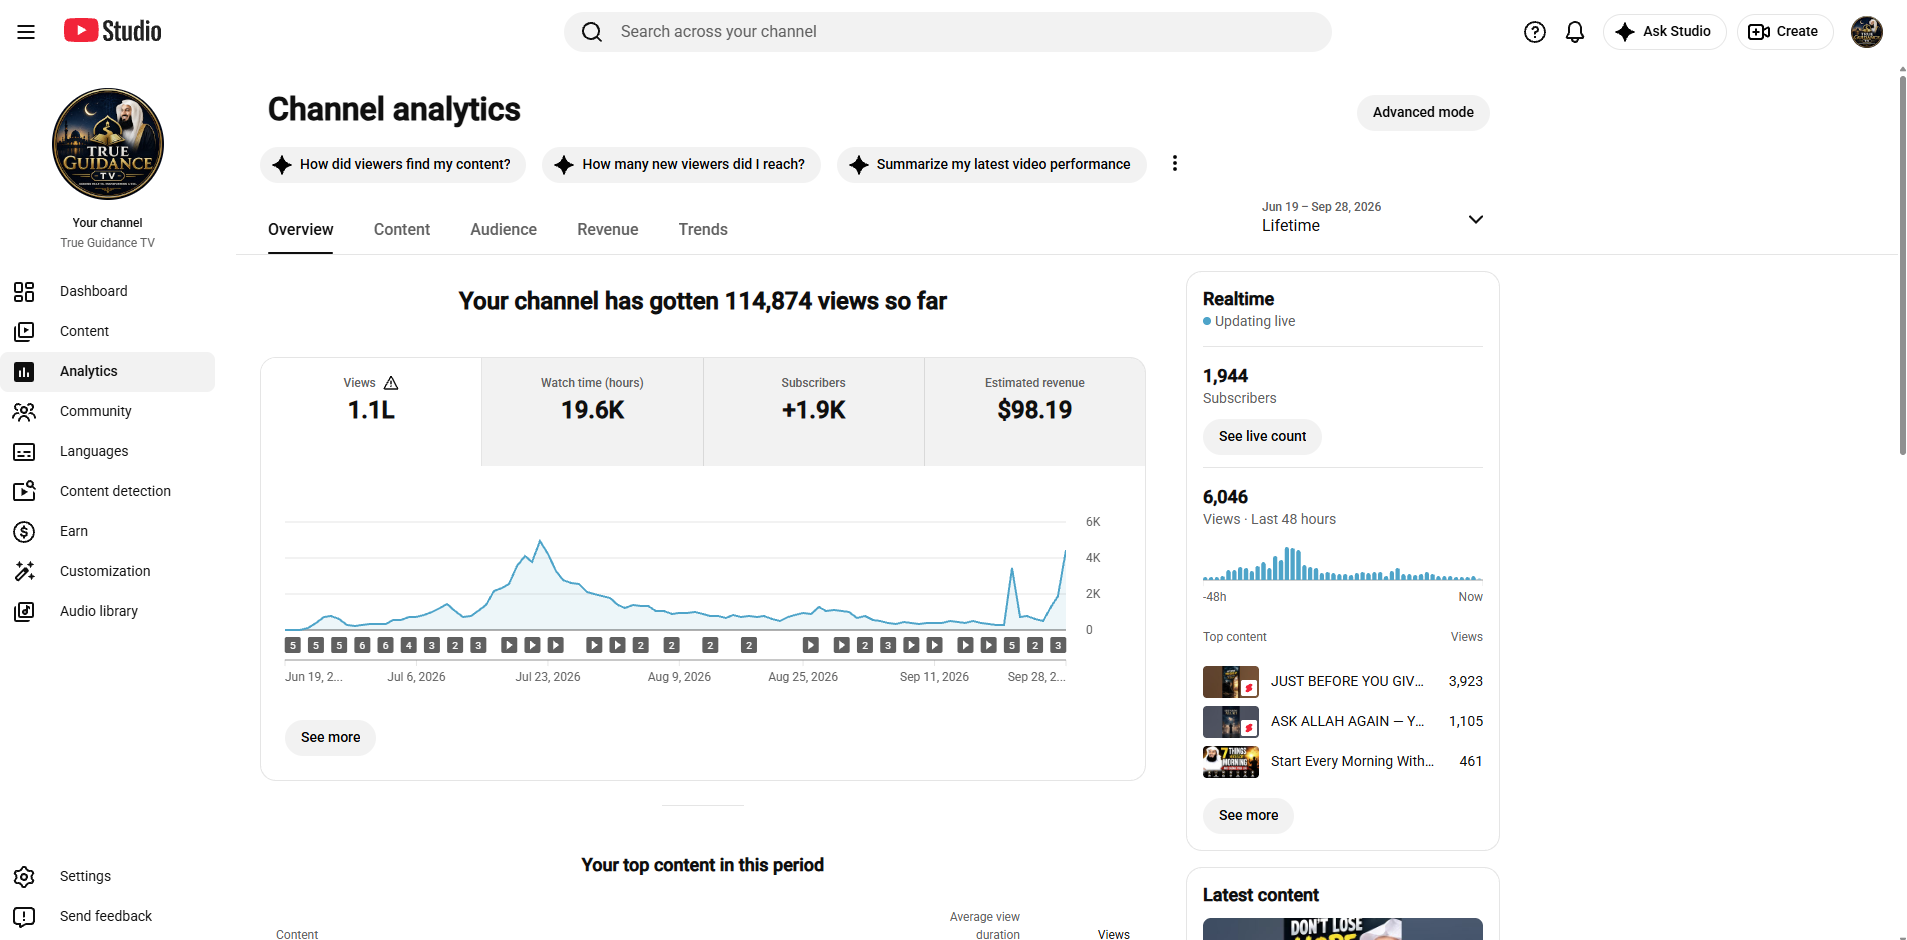This screenshot has height=940, width=1907.
Task: Switch to the Audience tab
Action: click(x=503, y=229)
